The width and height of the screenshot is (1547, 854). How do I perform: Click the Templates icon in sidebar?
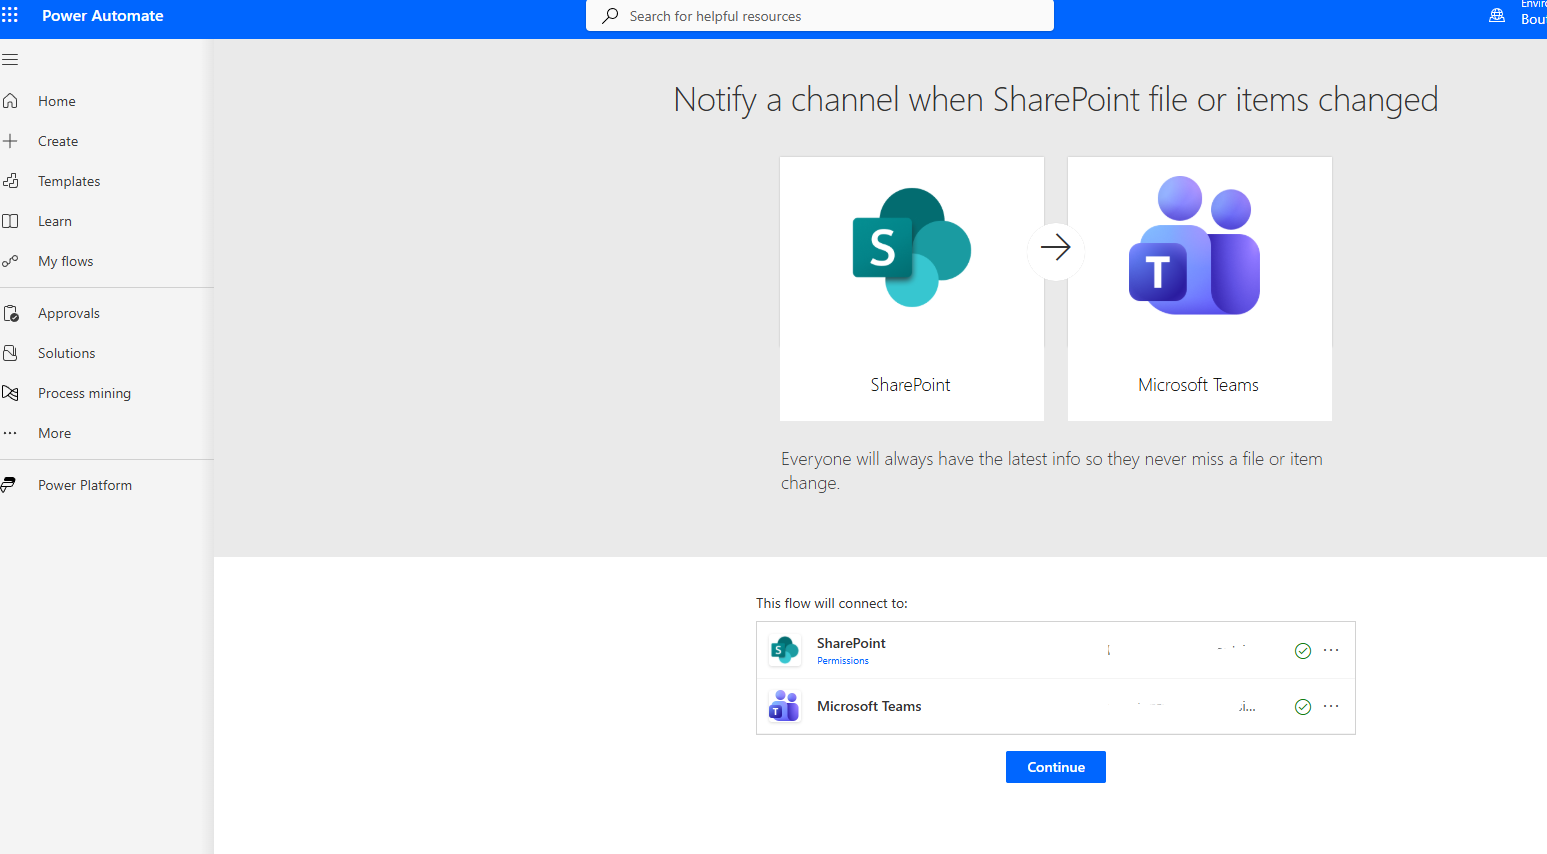click(10, 181)
